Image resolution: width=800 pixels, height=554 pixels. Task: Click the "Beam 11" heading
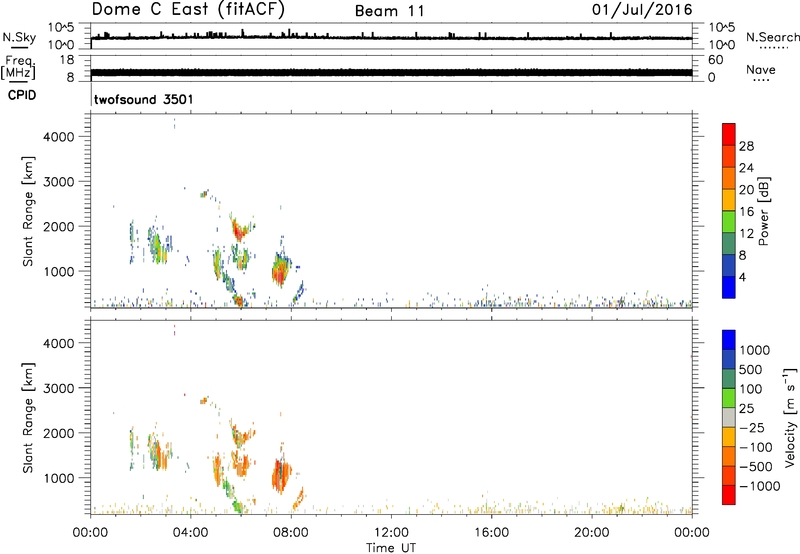coord(390,11)
